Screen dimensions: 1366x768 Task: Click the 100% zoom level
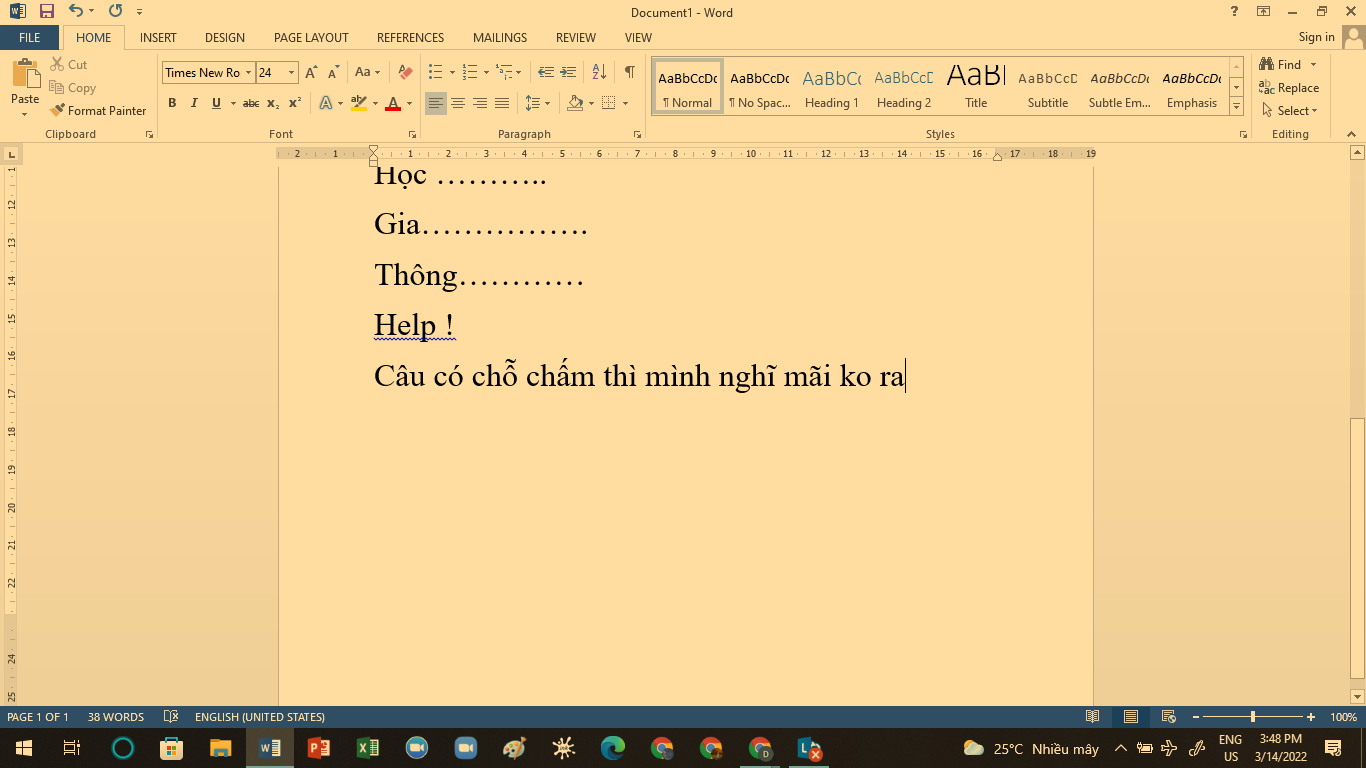[x=1344, y=717]
